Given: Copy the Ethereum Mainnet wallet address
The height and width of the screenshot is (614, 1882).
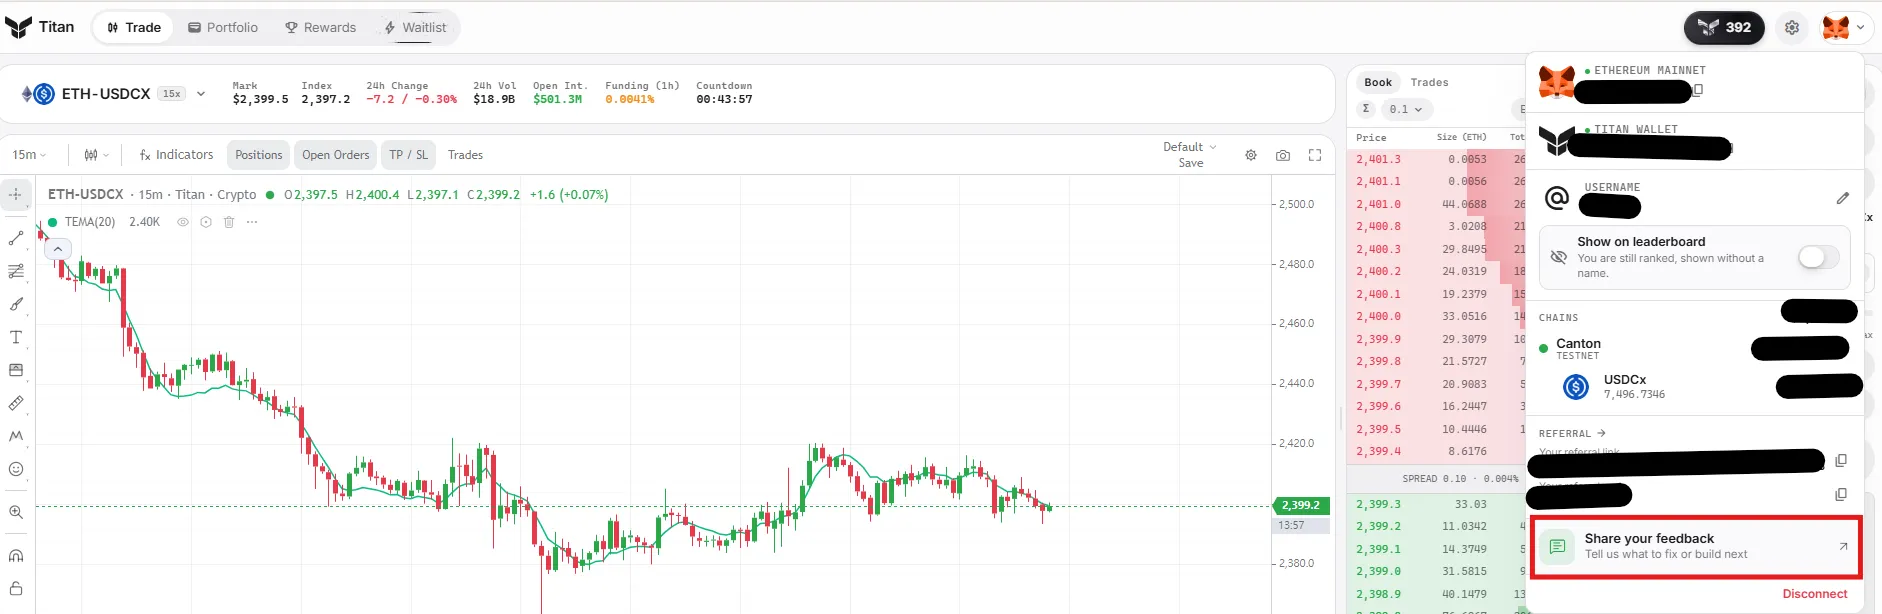Looking at the screenshot, I should click(x=1698, y=90).
